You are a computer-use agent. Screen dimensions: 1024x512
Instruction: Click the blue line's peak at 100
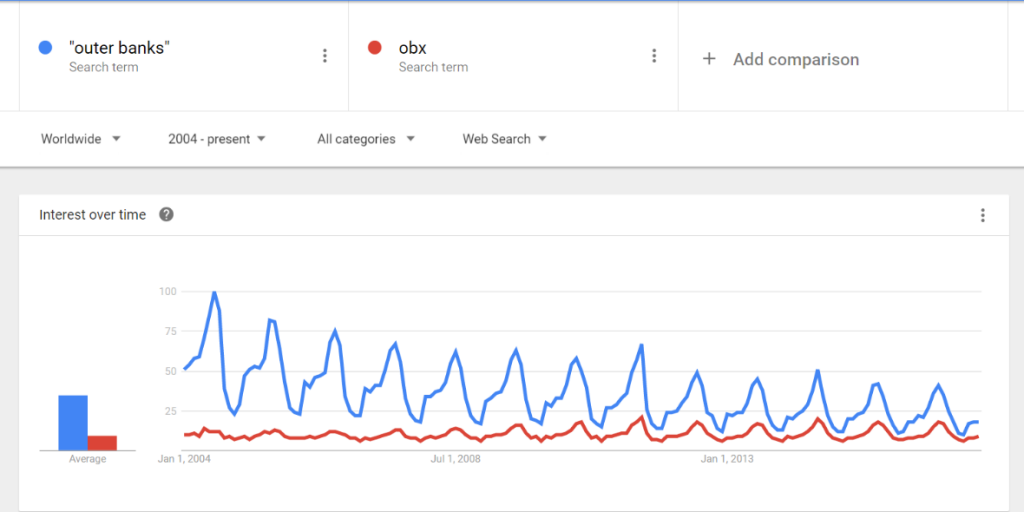click(214, 293)
